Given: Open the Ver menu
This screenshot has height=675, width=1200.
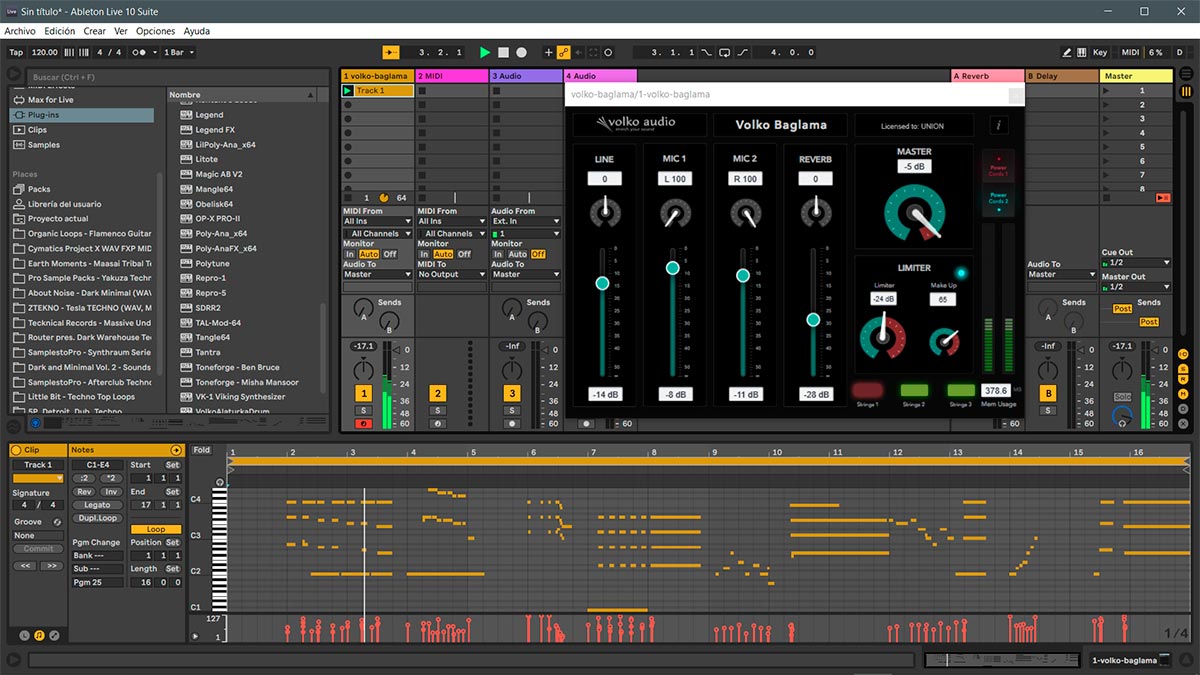Looking at the screenshot, I should 120,31.
